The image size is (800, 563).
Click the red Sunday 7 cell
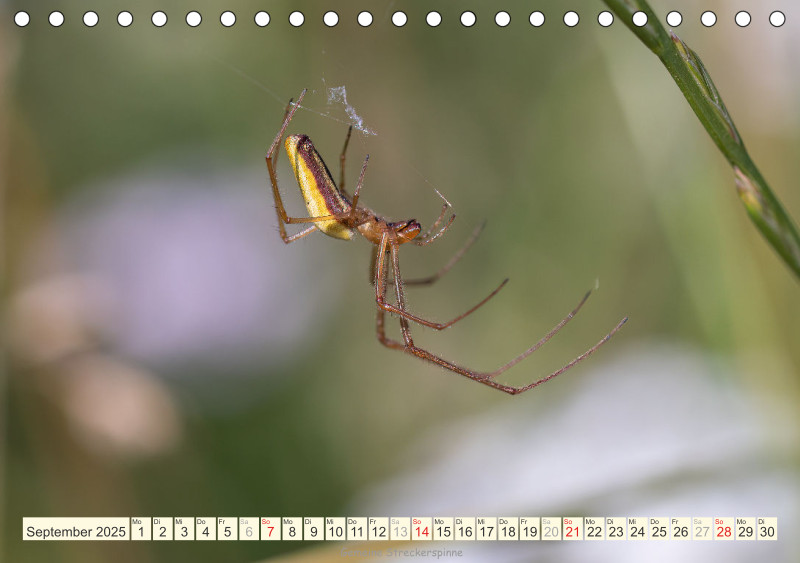point(270,529)
